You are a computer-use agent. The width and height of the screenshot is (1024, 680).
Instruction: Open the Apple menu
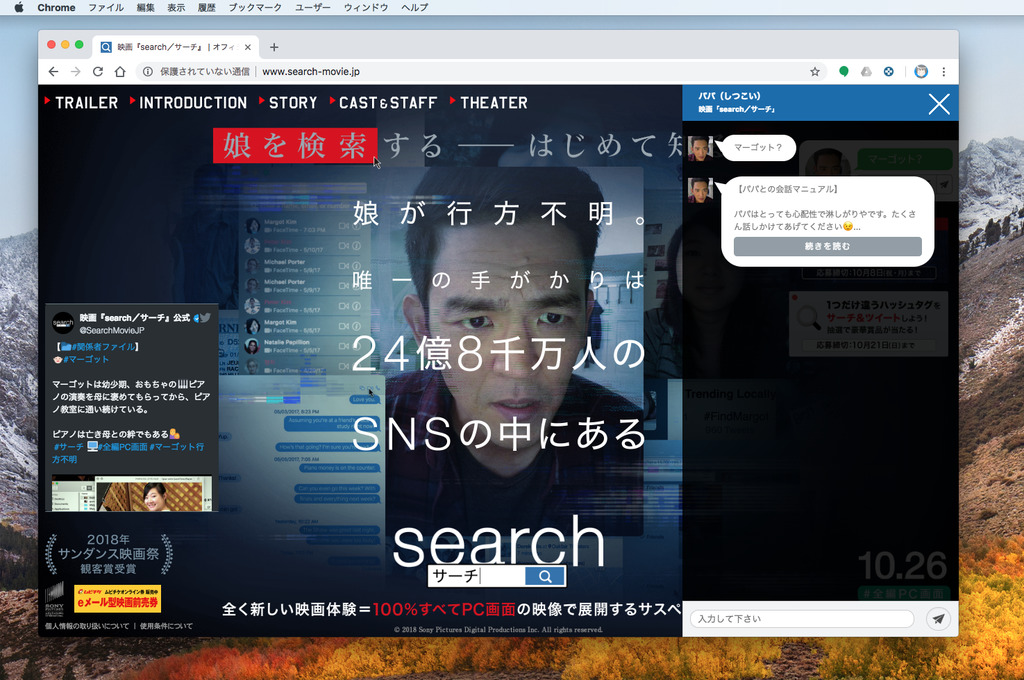tap(18, 7)
